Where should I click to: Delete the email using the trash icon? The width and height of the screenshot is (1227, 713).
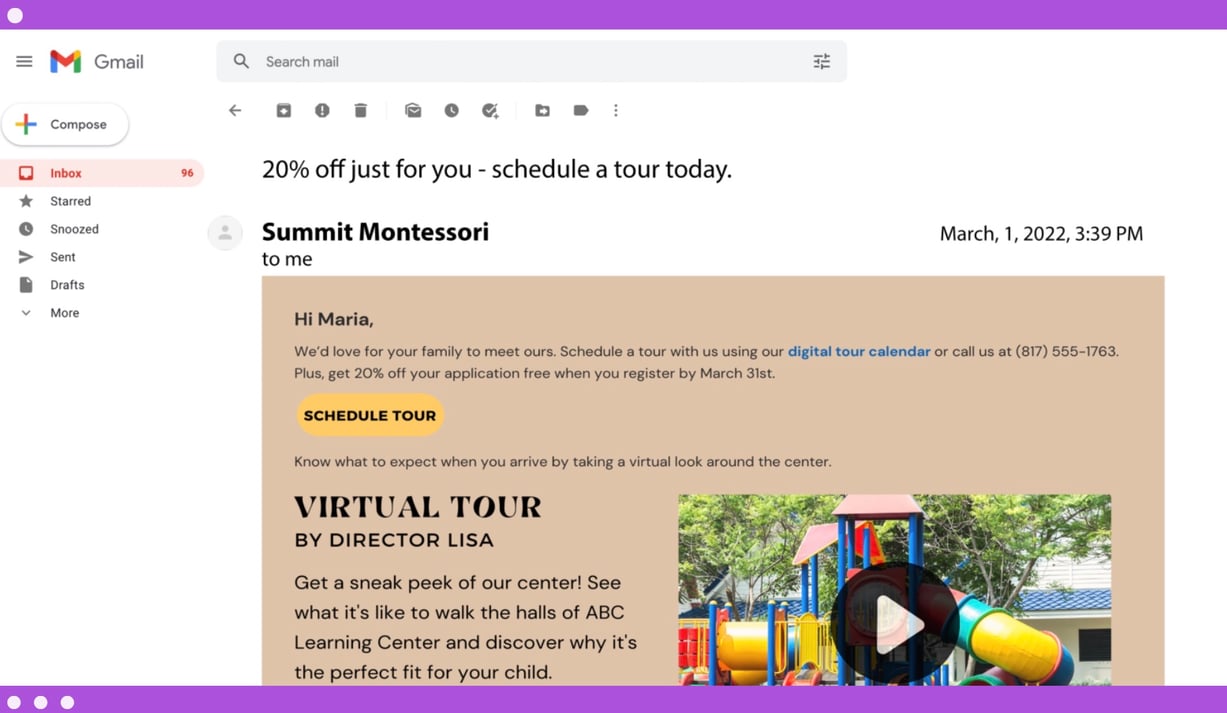361,110
